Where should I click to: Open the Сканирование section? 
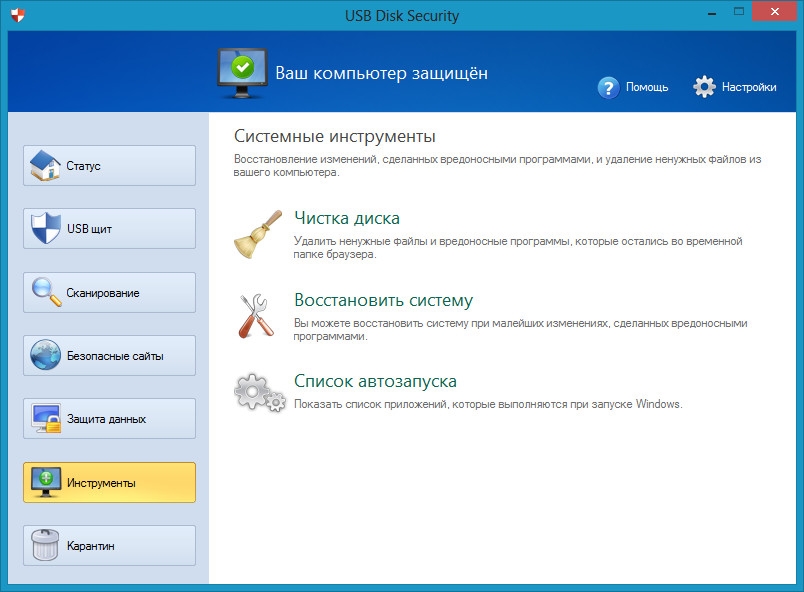pos(109,292)
